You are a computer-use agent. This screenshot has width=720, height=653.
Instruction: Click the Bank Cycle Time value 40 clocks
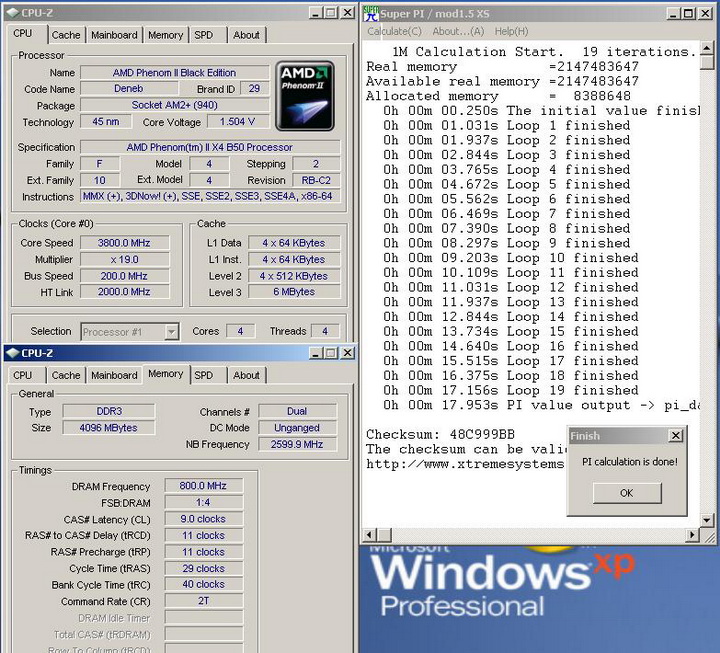pos(203,585)
